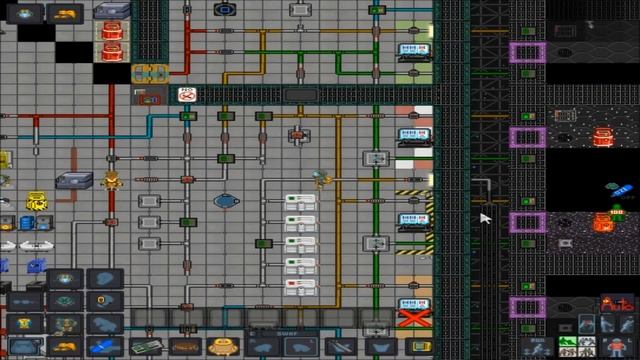This screenshot has height=360, width=640.
Task: Click the green tank labeled 100
Action: pos(617,214)
